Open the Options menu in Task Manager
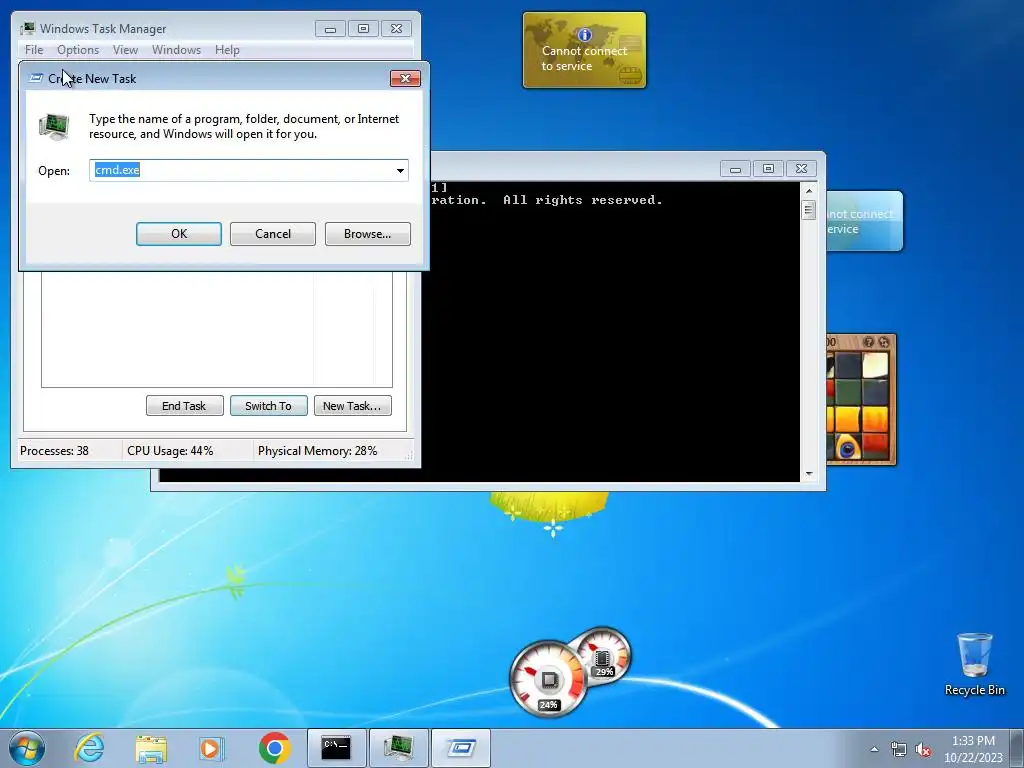This screenshot has height=768, width=1024. tap(78, 50)
